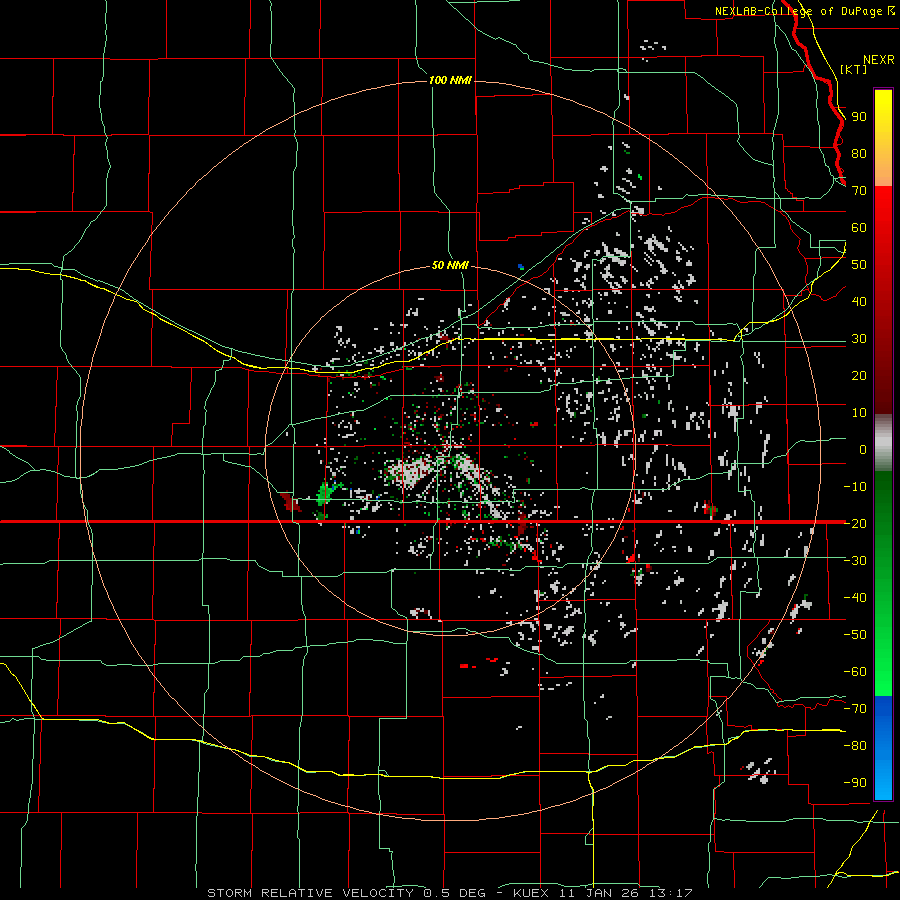
Task: Click the "0" velocity scale label
Action: pos(863,450)
